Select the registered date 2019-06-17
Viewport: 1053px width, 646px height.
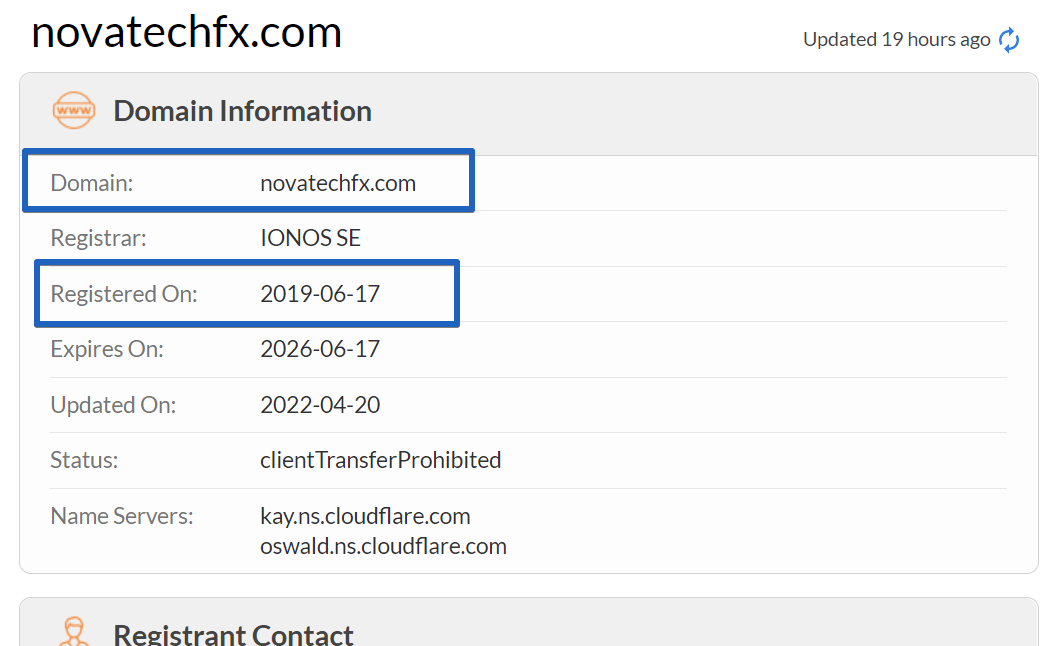[x=320, y=293]
